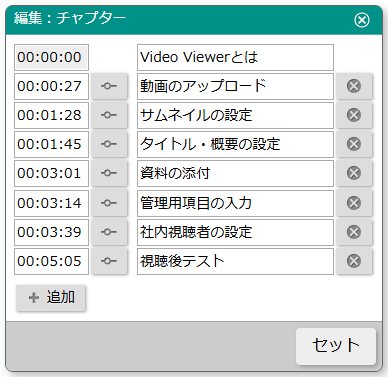The width and height of the screenshot is (388, 377).
Task: Click the 追加 add chapter button
Action: (51, 297)
